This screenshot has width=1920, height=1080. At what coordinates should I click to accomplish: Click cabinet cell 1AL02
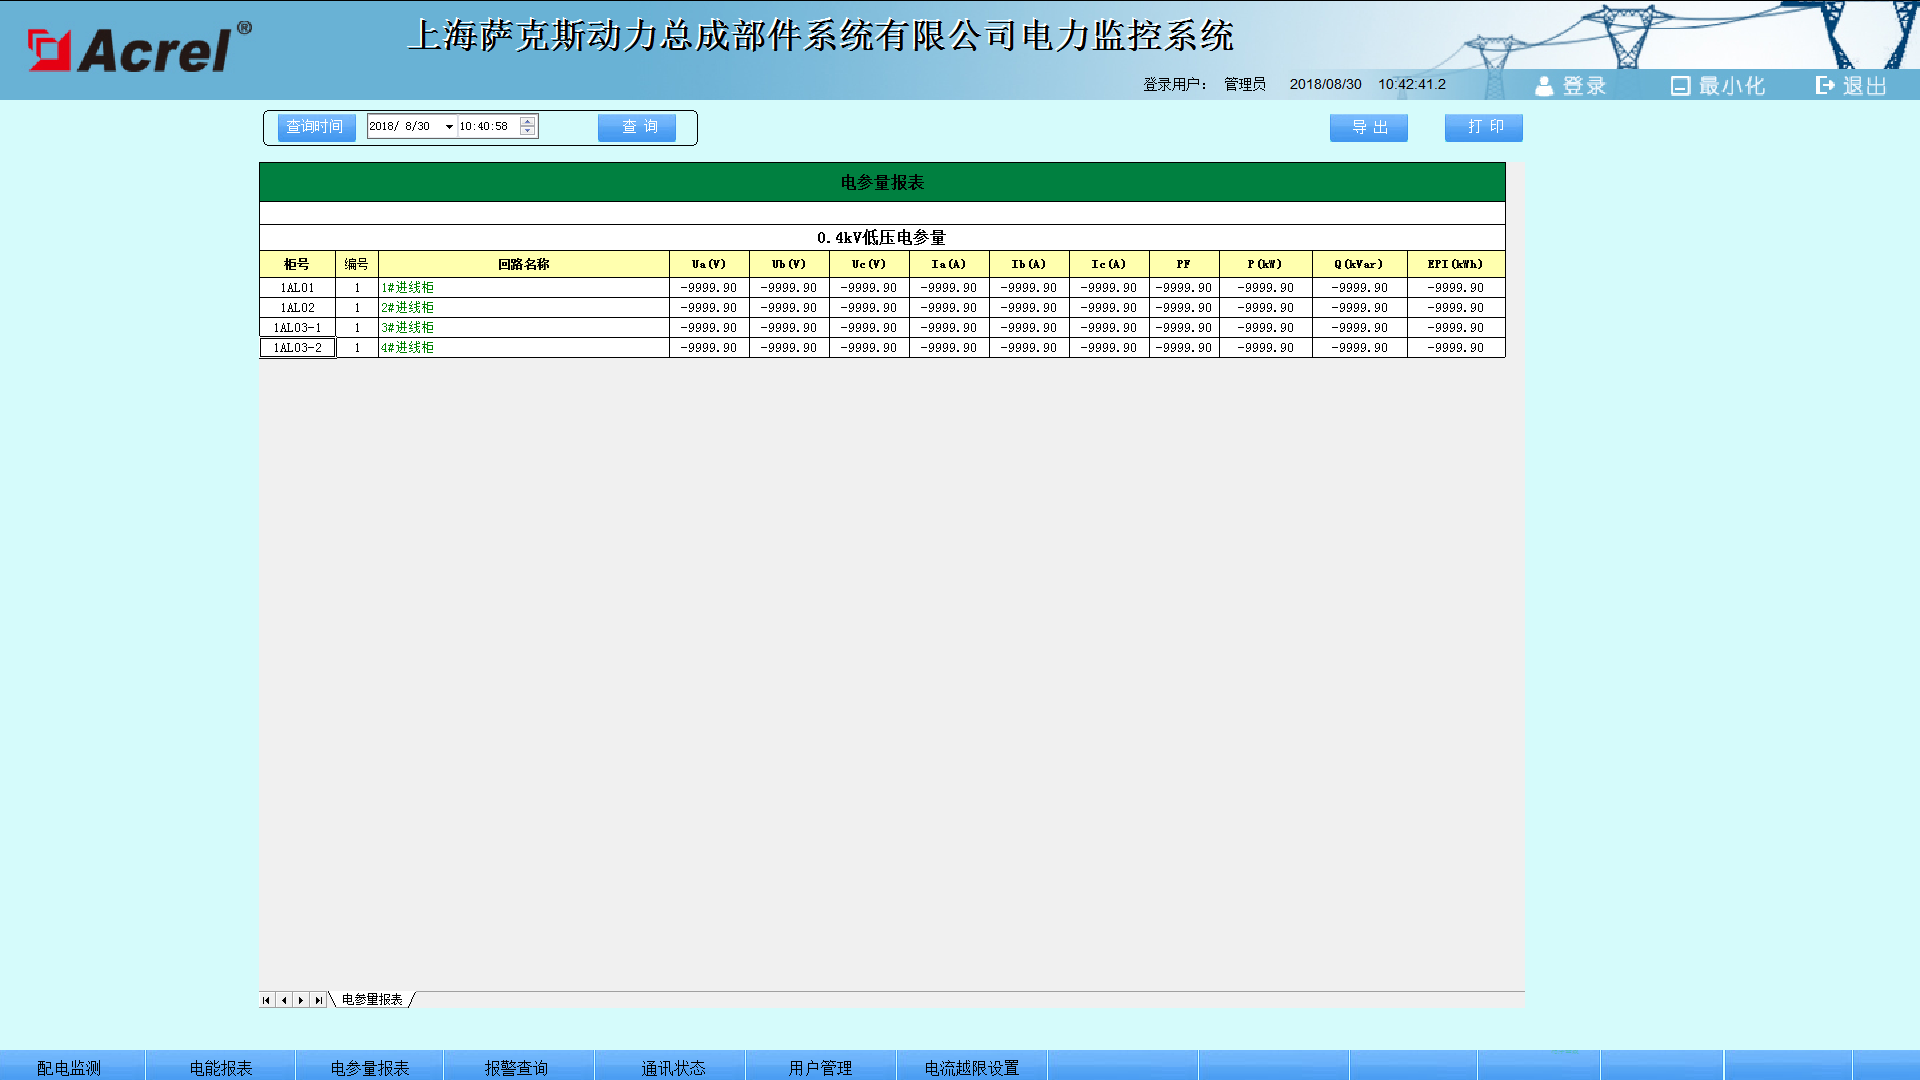pos(297,308)
